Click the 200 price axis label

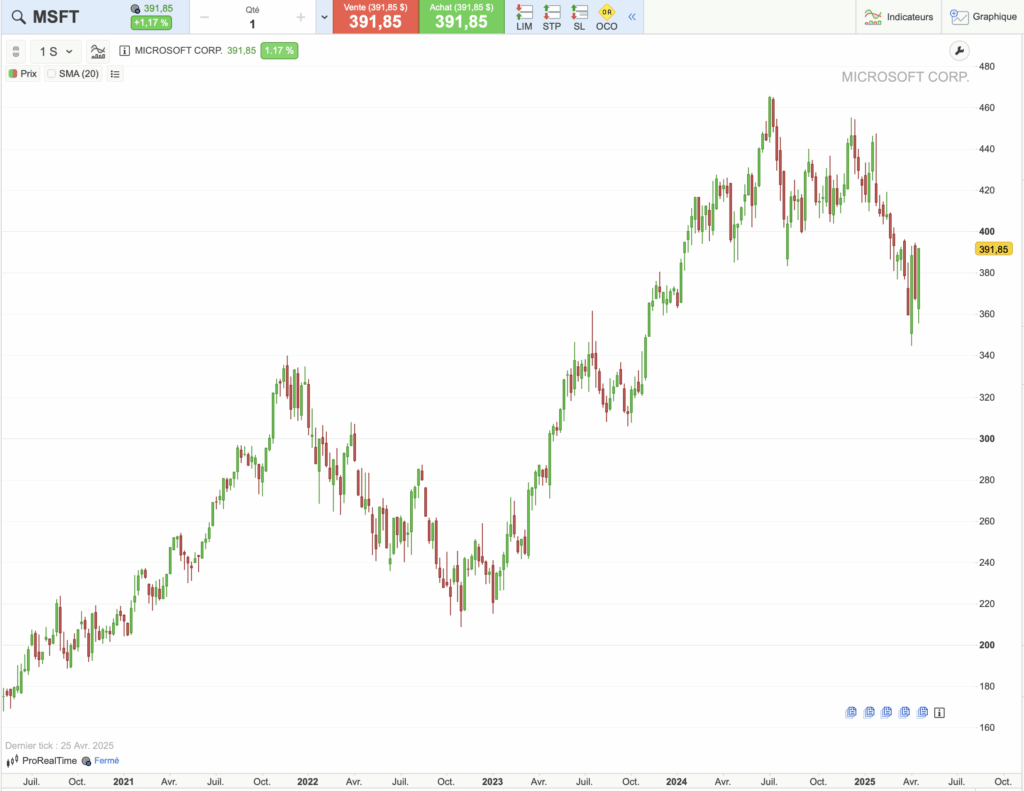click(987, 645)
